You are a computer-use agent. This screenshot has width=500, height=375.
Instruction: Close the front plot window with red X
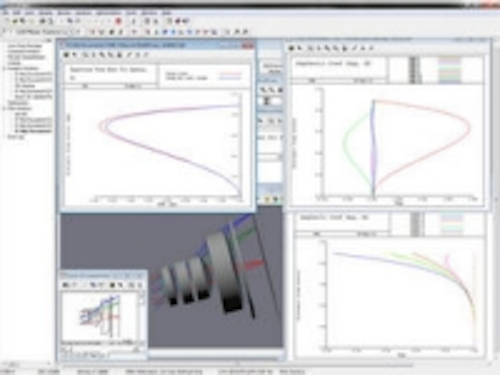(248, 45)
